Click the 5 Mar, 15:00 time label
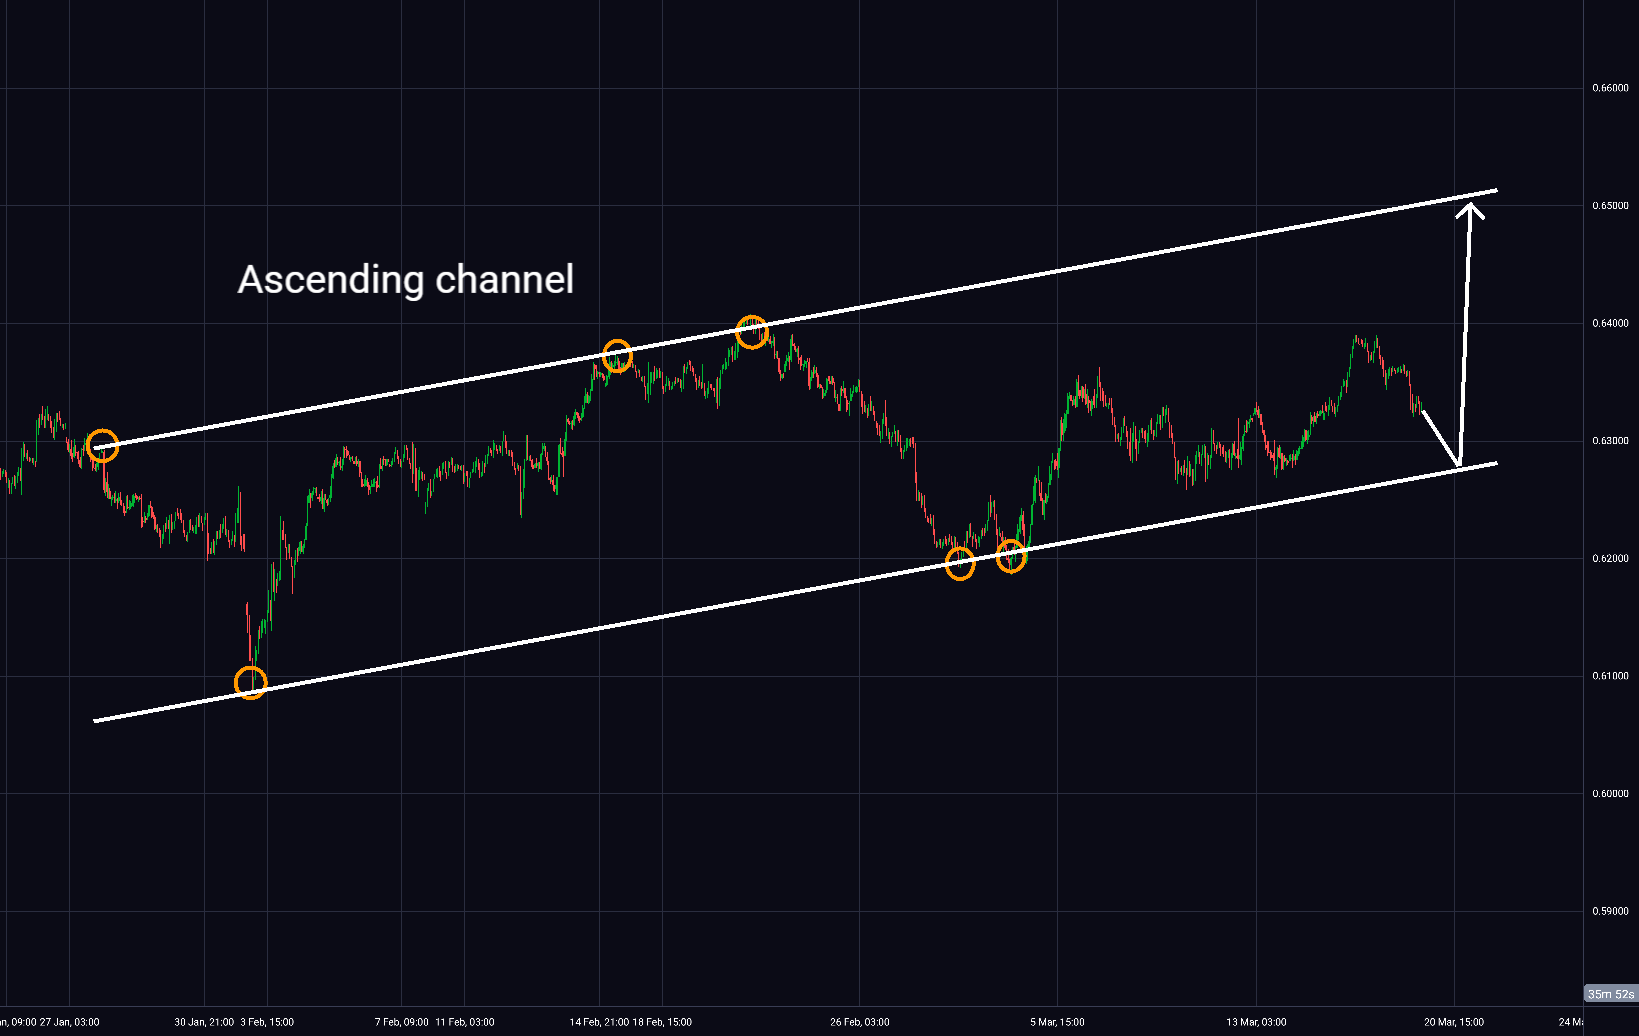 point(1057,1022)
